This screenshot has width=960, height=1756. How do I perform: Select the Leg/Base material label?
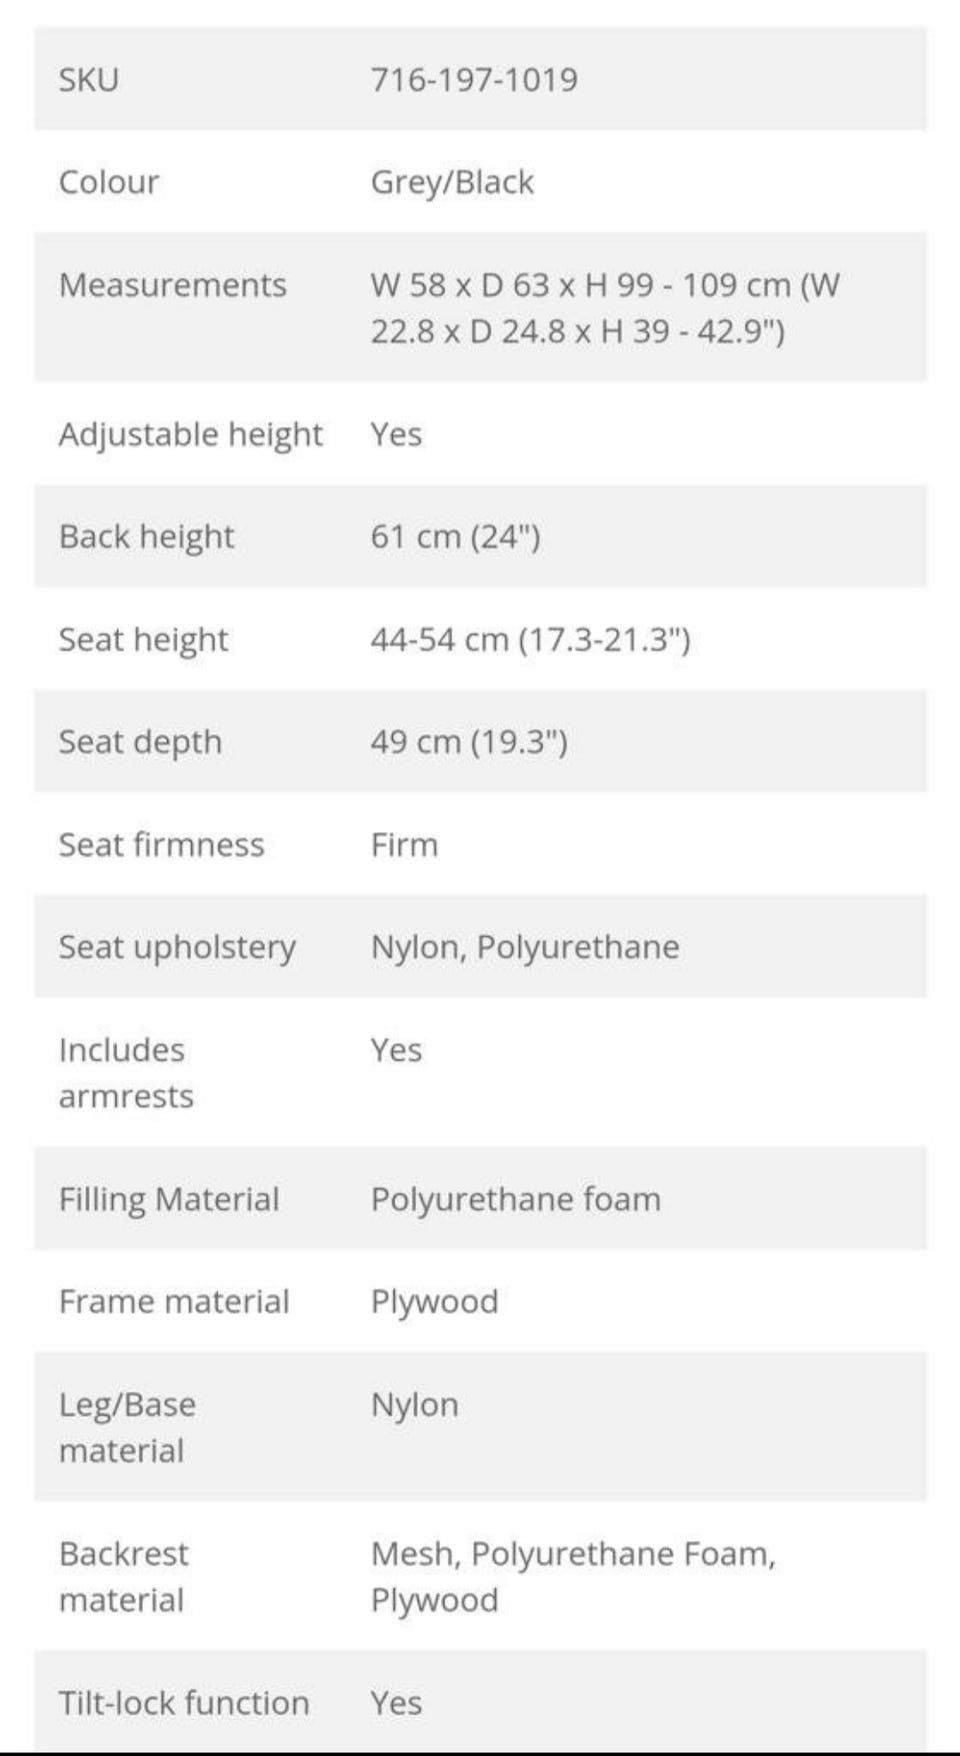pos(127,1427)
